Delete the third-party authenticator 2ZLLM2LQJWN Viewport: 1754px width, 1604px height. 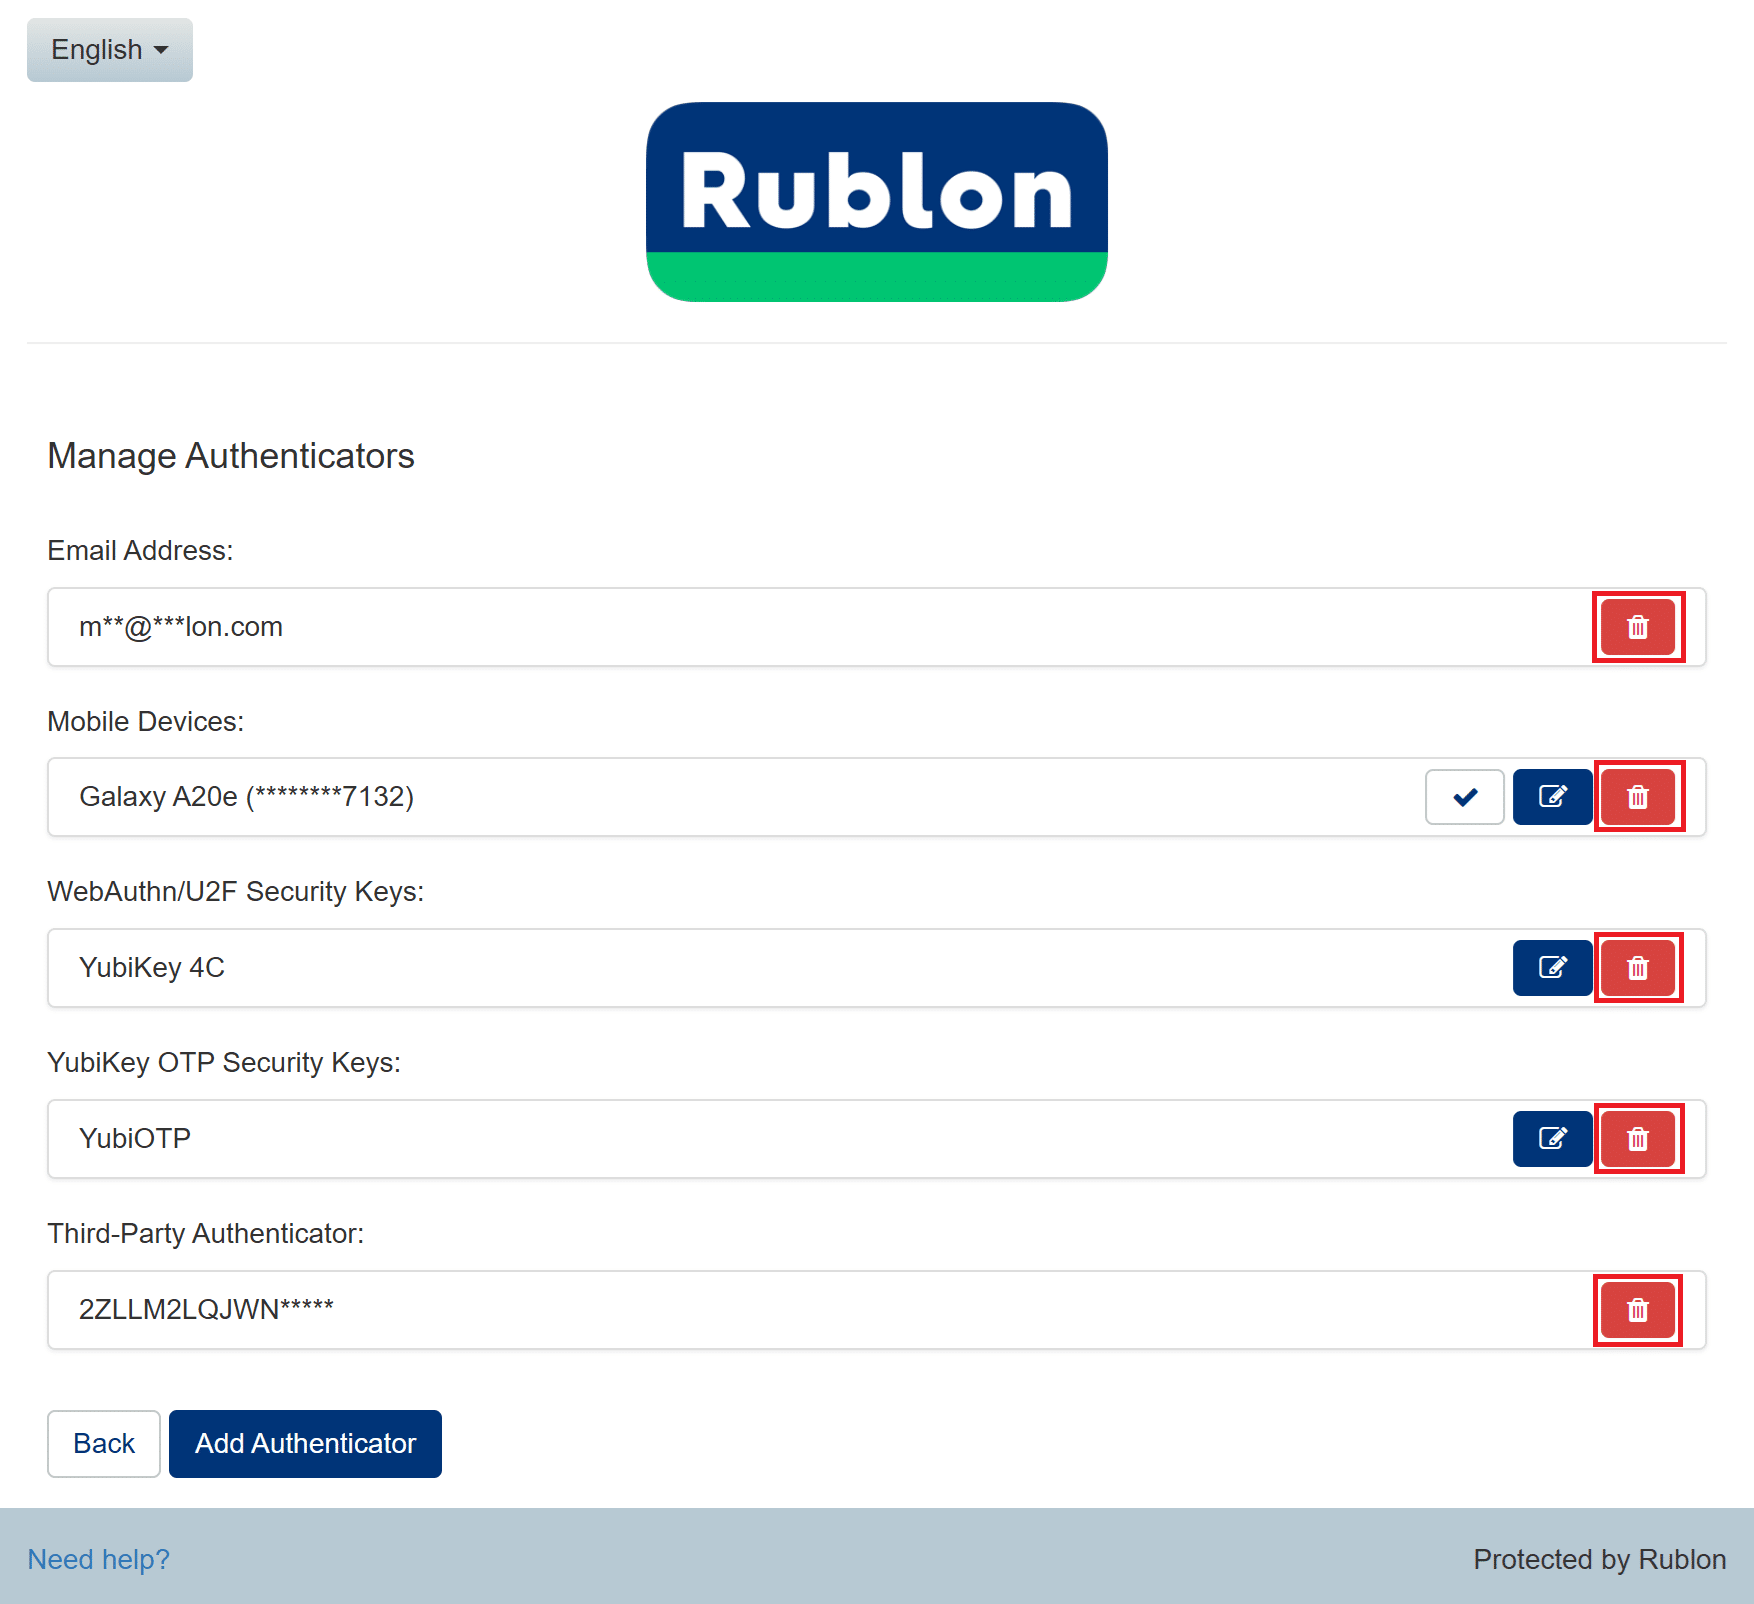click(1637, 1310)
